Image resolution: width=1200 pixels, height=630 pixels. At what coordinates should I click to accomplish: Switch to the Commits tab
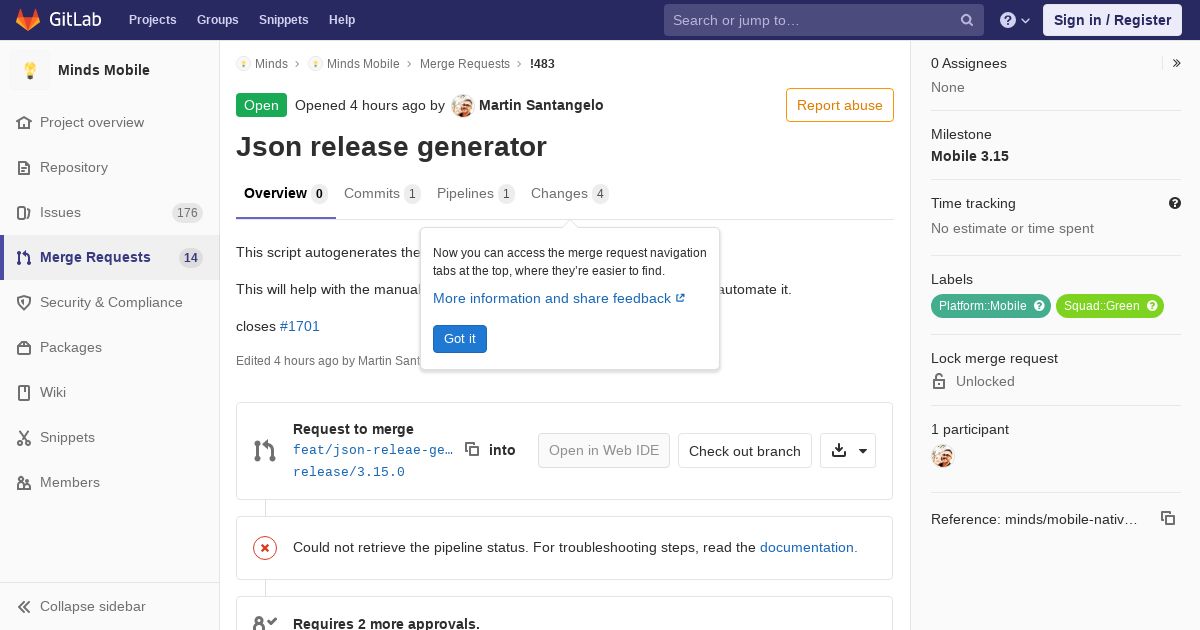382,194
